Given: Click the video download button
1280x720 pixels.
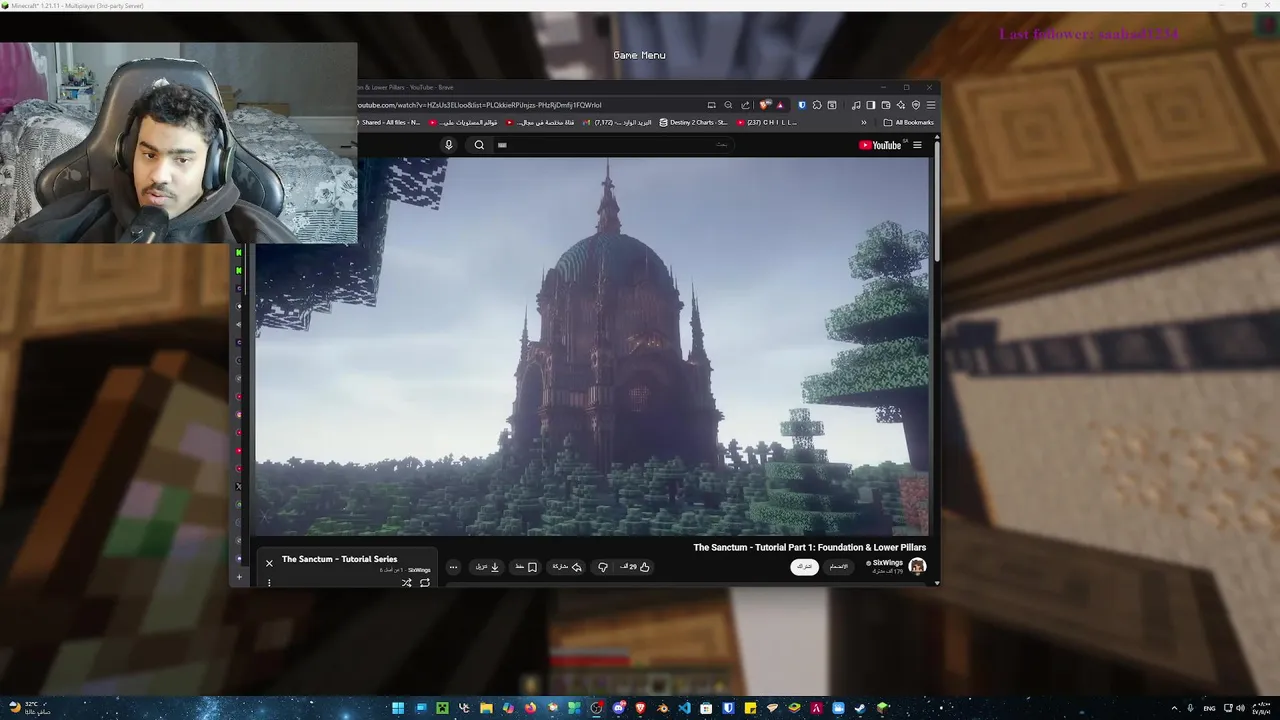Looking at the screenshot, I should 488,567.
